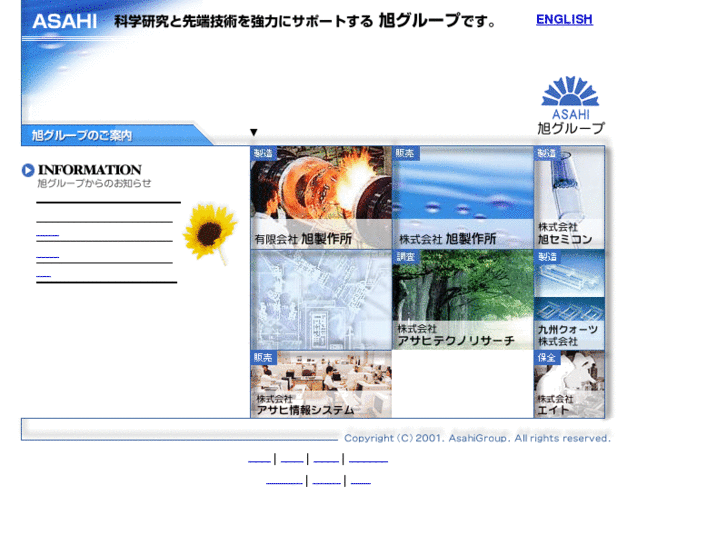Open 九州クォーツ株式会社 tile
This screenshot has height=545, width=727.
pos(569,300)
